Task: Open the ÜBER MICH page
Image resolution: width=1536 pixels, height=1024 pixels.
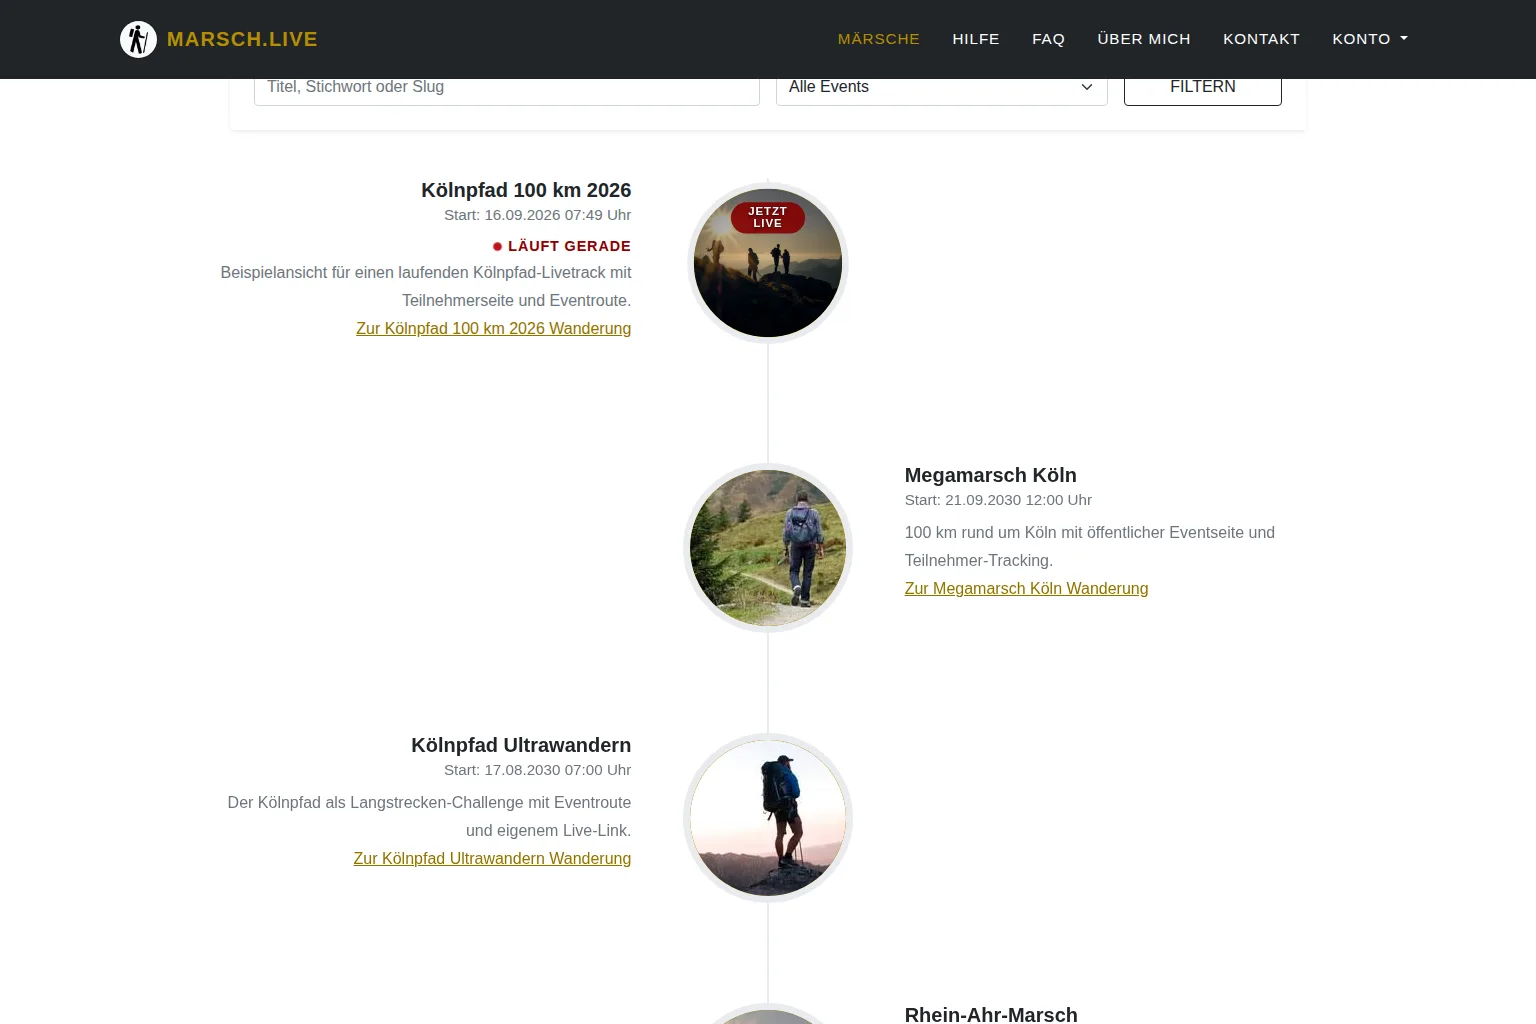Action: tap(1144, 39)
